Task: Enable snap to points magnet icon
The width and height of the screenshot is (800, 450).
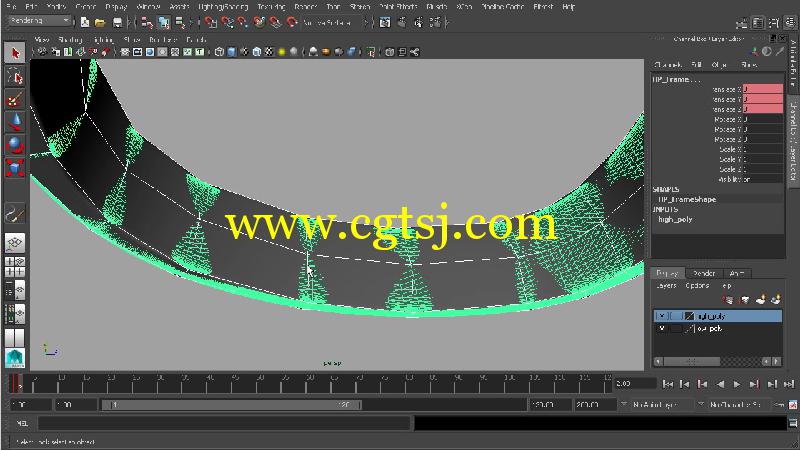Action: pos(242,22)
